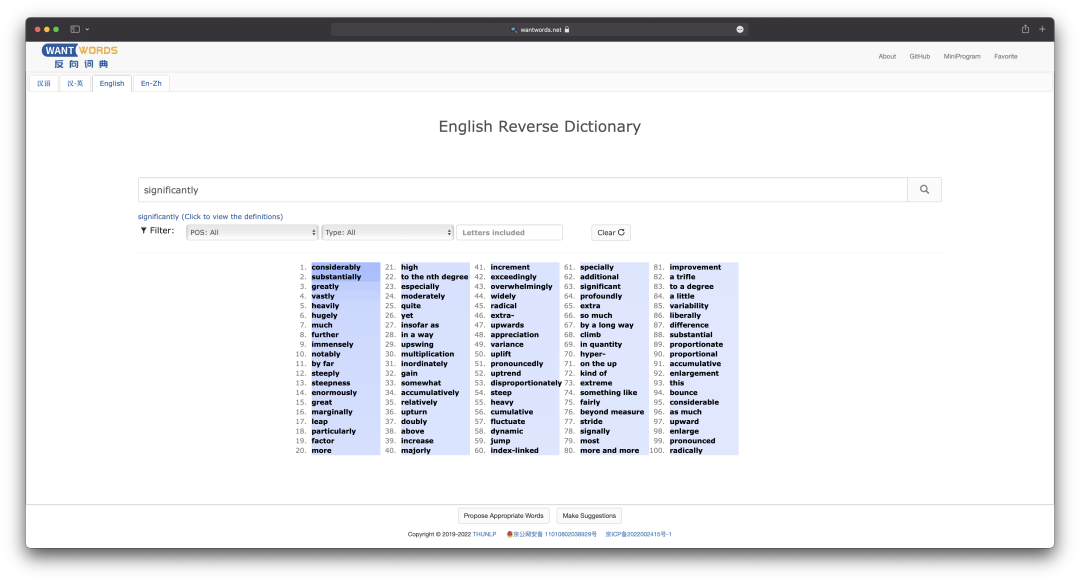Select result word 'especially'
The width and height of the screenshot is (1080, 582).
[420, 287]
